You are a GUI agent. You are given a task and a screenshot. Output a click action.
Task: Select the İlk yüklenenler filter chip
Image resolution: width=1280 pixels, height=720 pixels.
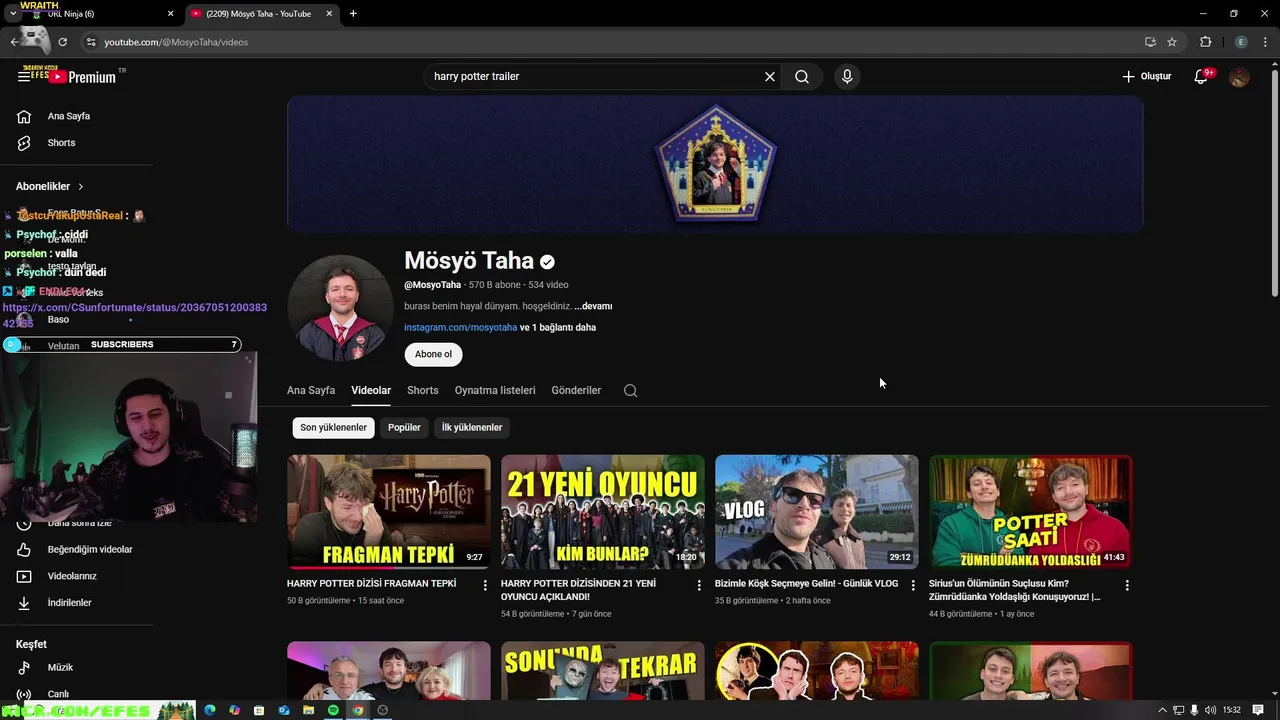tap(472, 427)
